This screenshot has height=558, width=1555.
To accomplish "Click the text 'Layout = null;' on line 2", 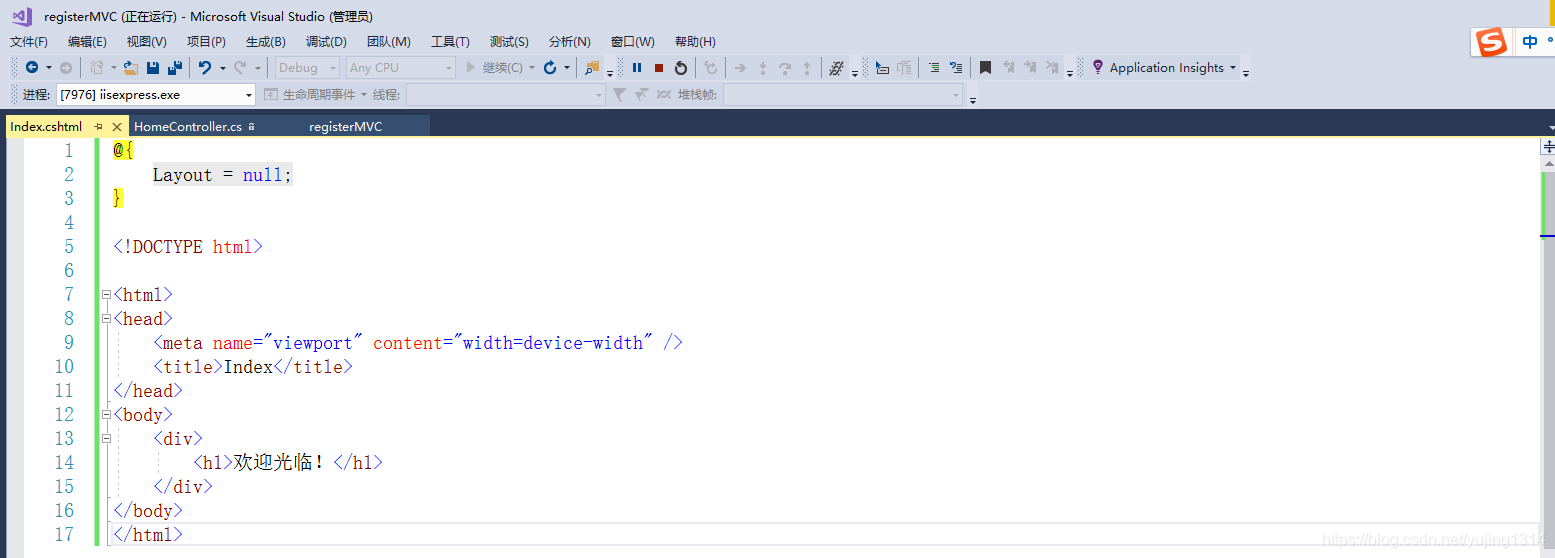I will pos(222,175).
